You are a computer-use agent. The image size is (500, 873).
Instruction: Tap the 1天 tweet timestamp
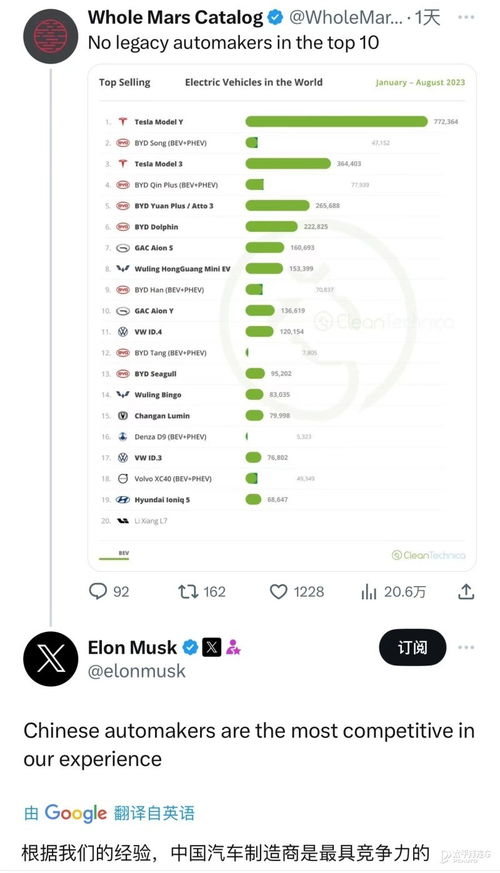pyautogui.click(x=428, y=18)
